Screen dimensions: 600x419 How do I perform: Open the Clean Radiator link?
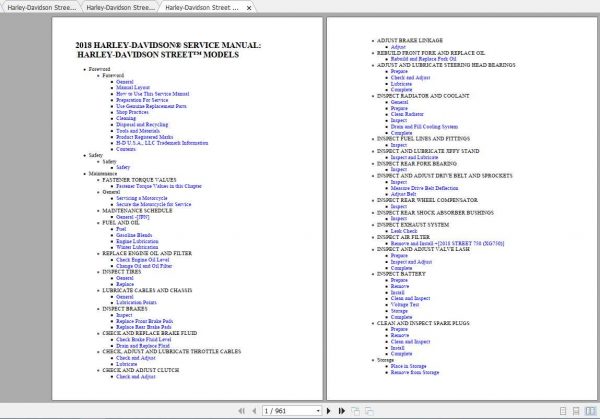tap(407, 114)
